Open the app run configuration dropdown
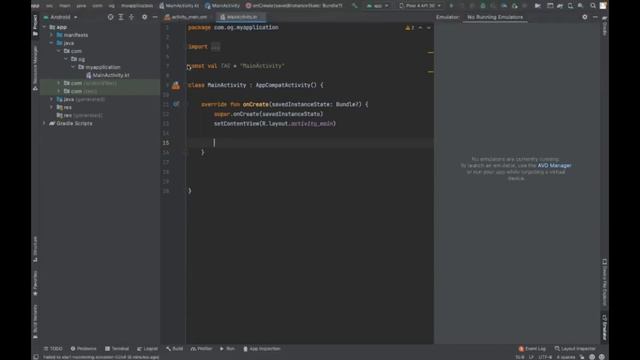This screenshot has width=640, height=360. point(378,6)
